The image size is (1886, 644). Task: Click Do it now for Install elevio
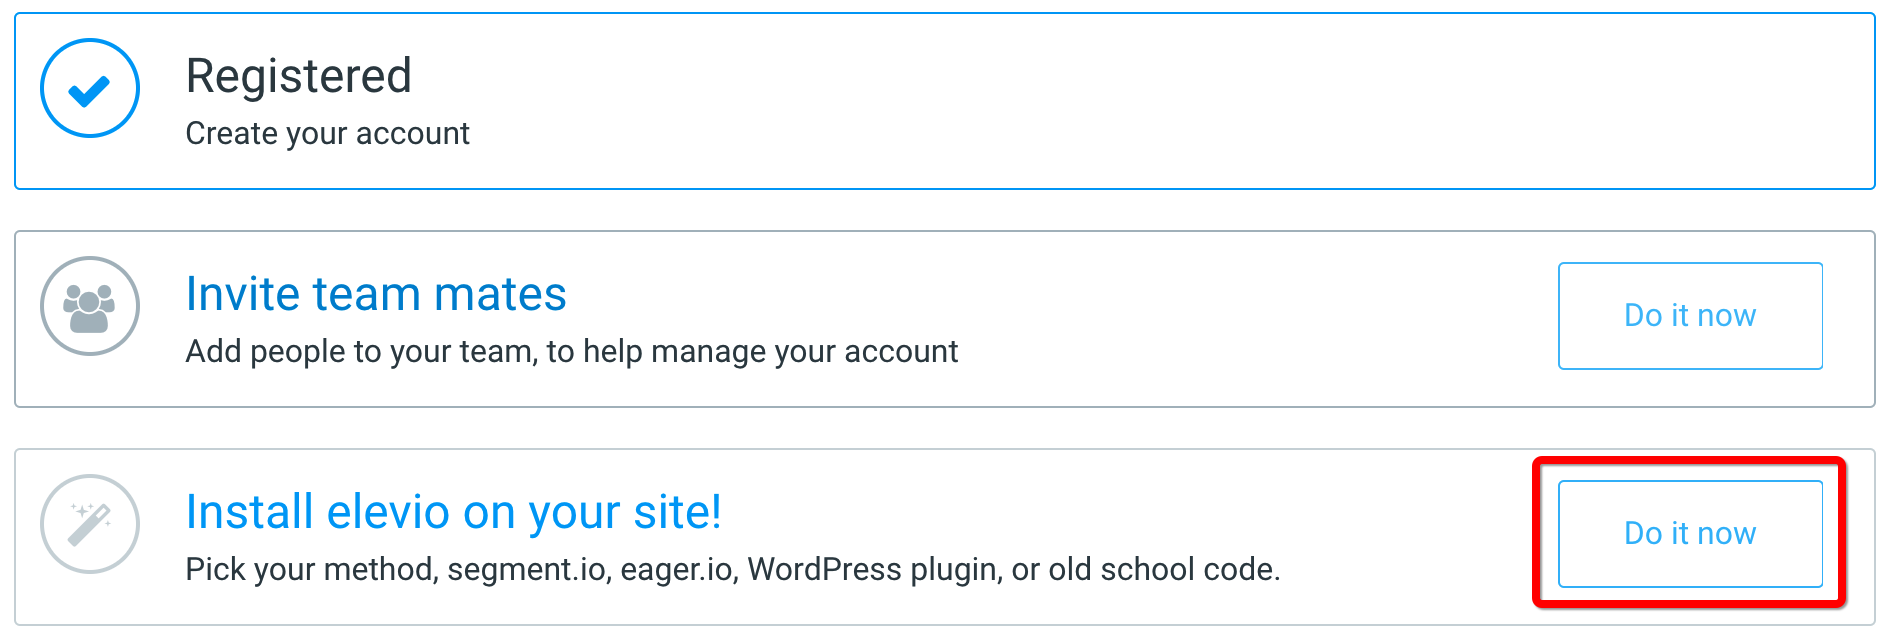tap(1690, 534)
